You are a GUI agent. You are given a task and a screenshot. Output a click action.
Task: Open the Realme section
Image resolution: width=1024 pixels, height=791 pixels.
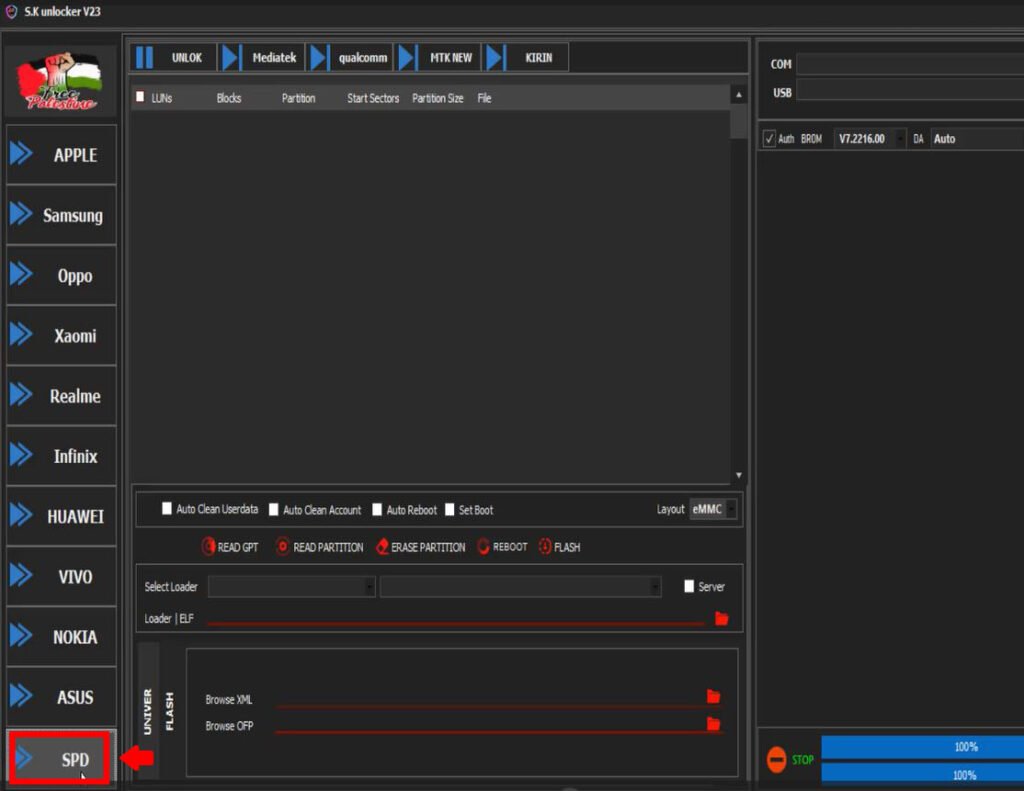point(61,396)
